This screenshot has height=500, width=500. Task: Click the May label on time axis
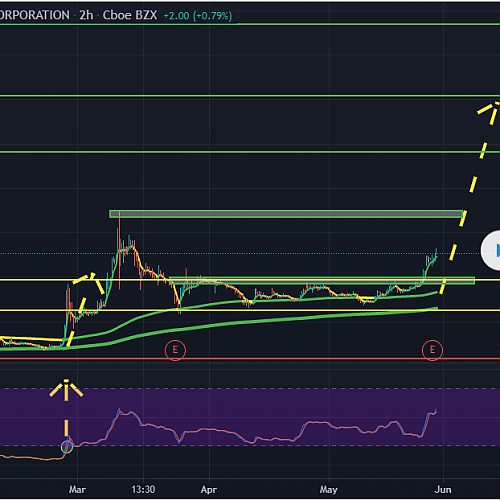coord(329,490)
